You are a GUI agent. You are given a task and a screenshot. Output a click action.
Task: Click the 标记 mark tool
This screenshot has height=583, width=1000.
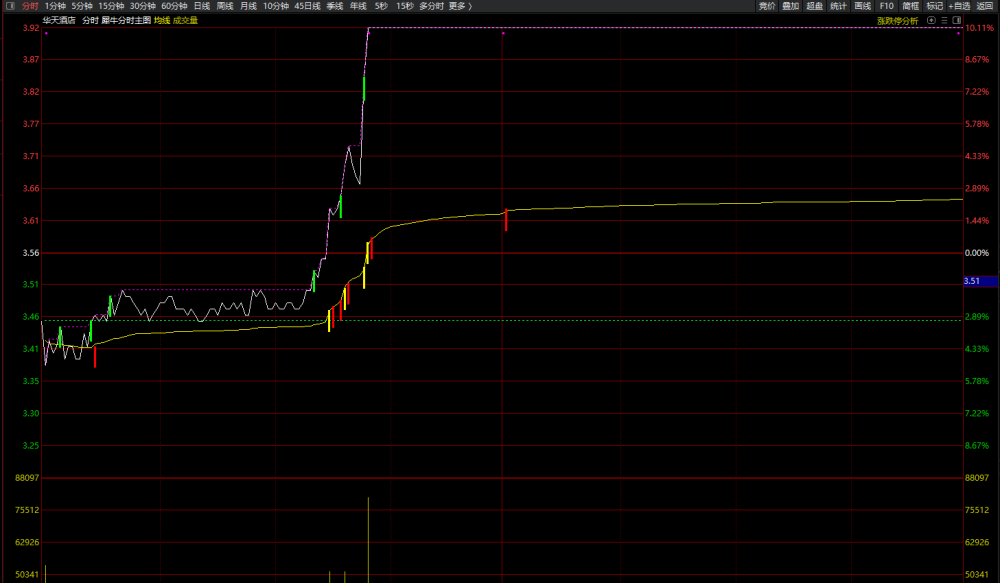click(x=934, y=6)
